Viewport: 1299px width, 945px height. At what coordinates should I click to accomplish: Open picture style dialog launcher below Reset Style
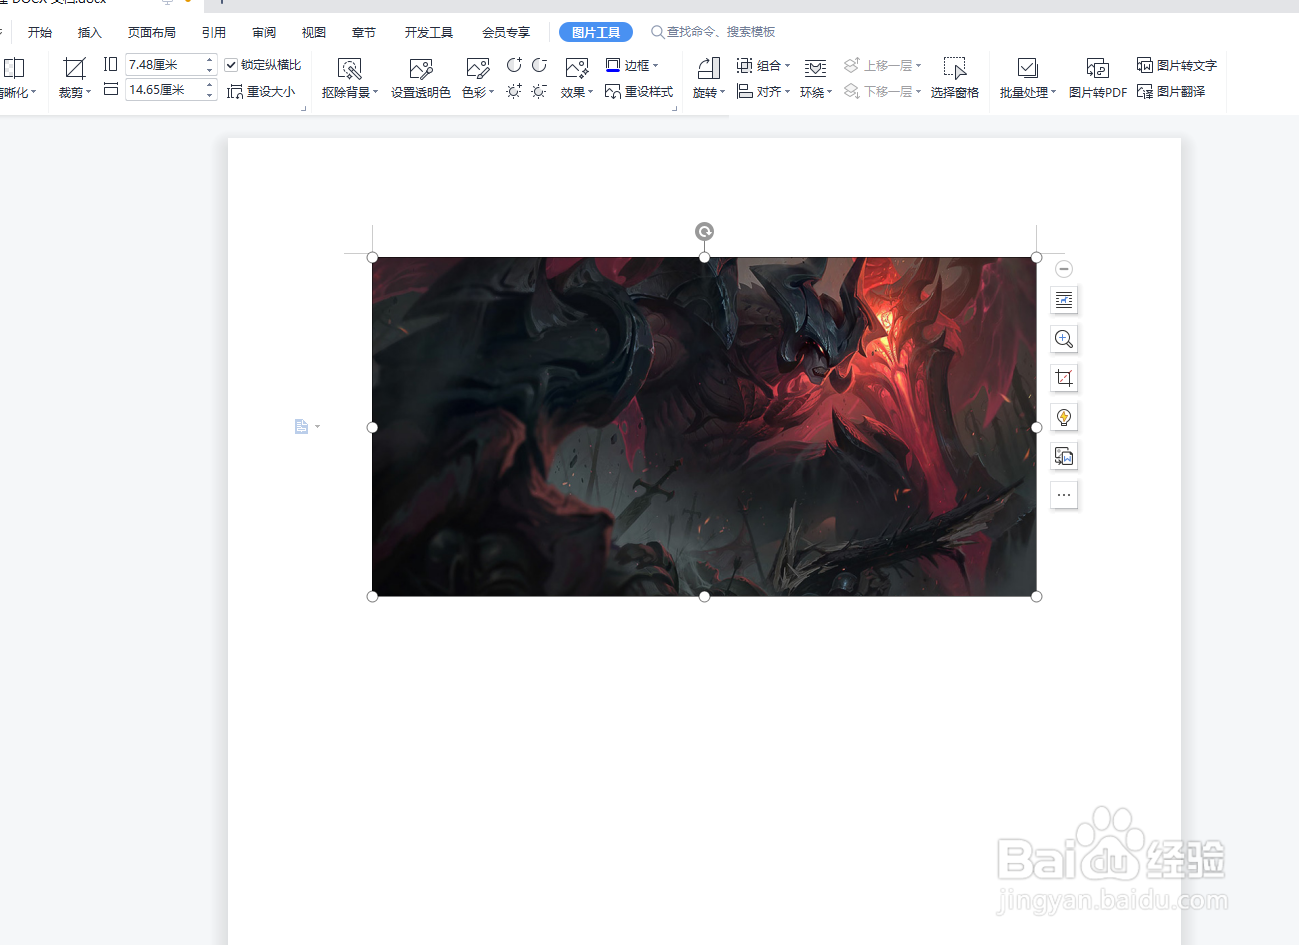[x=675, y=108]
